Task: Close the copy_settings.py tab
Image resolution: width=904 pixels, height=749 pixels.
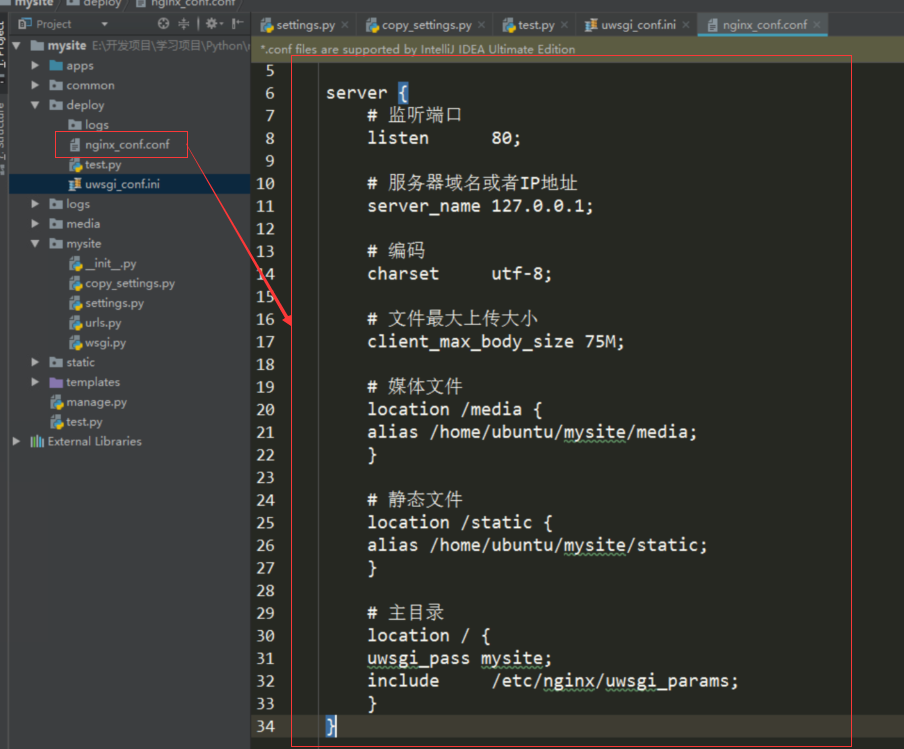Action: (481, 24)
